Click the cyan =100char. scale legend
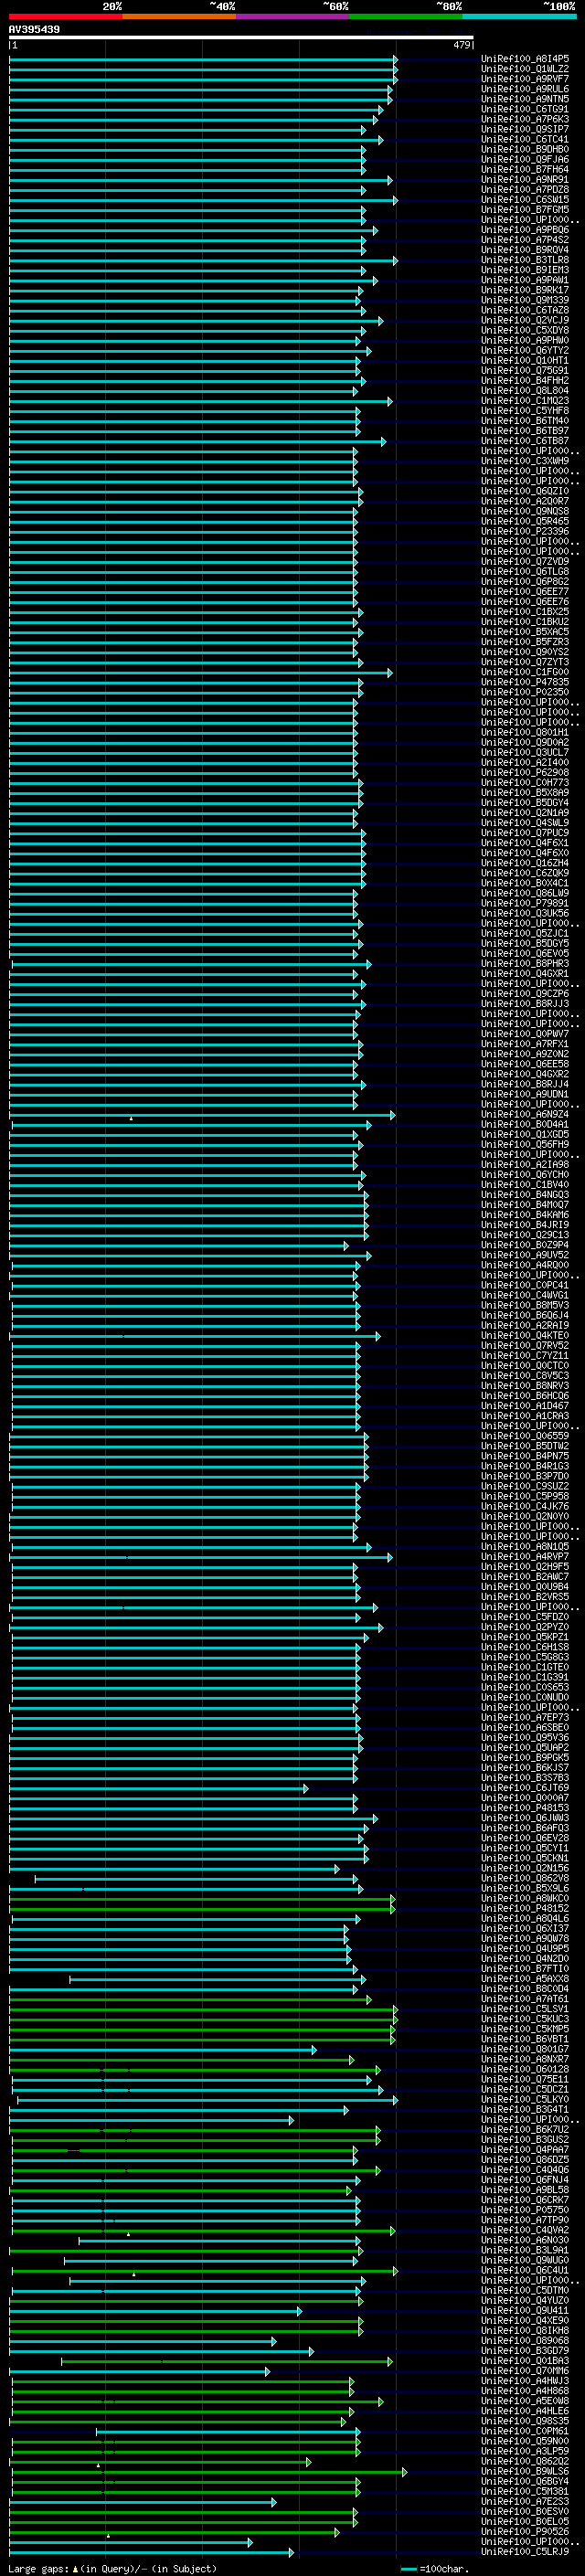This screenshot has height=2576, width=585. pyautogui.click(x=433, y=2569)
